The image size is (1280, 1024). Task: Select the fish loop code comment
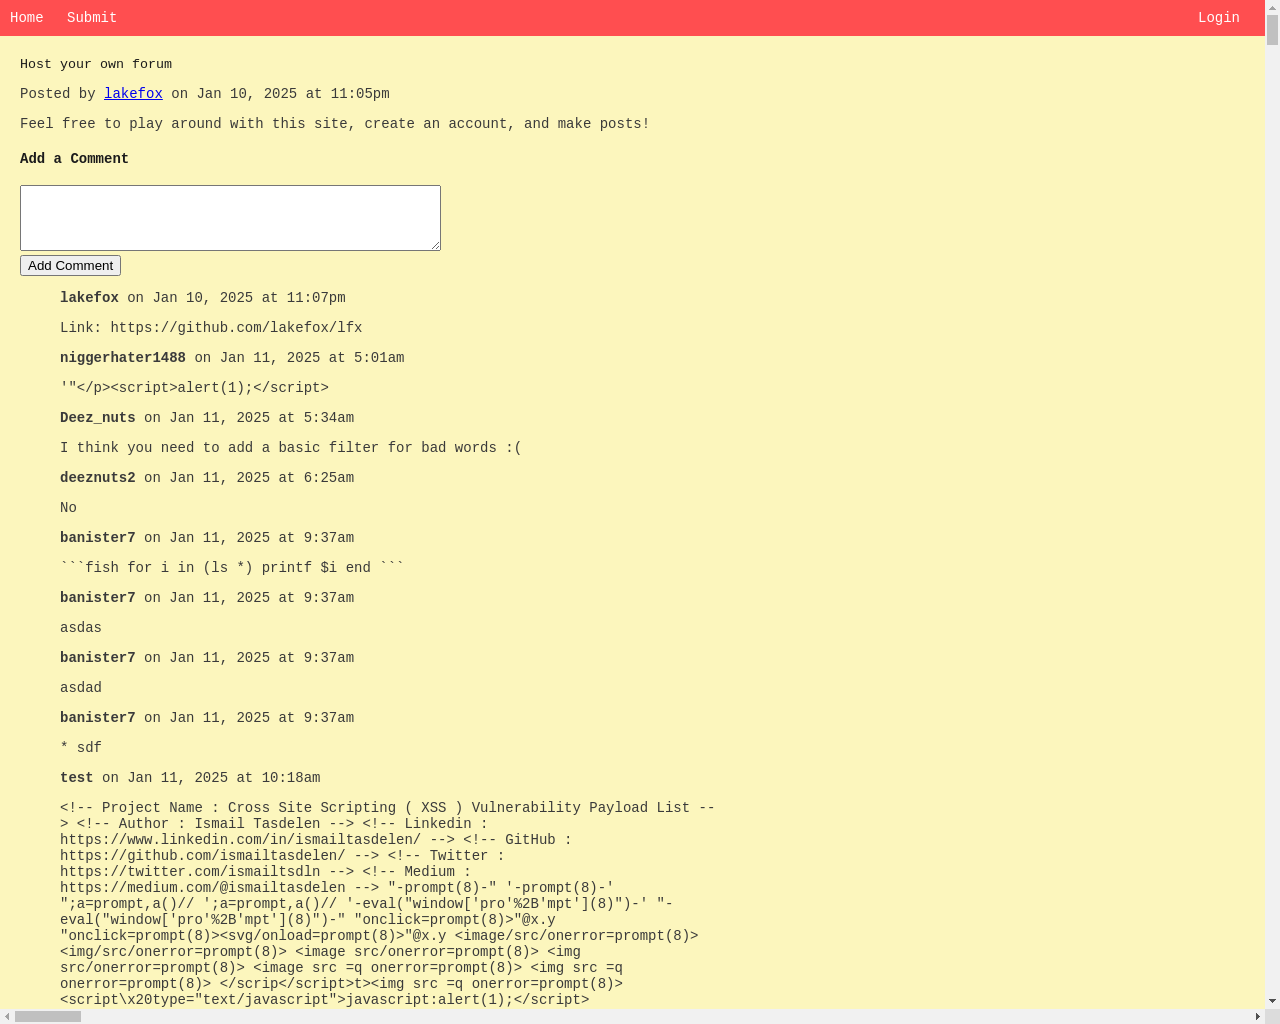232,568
